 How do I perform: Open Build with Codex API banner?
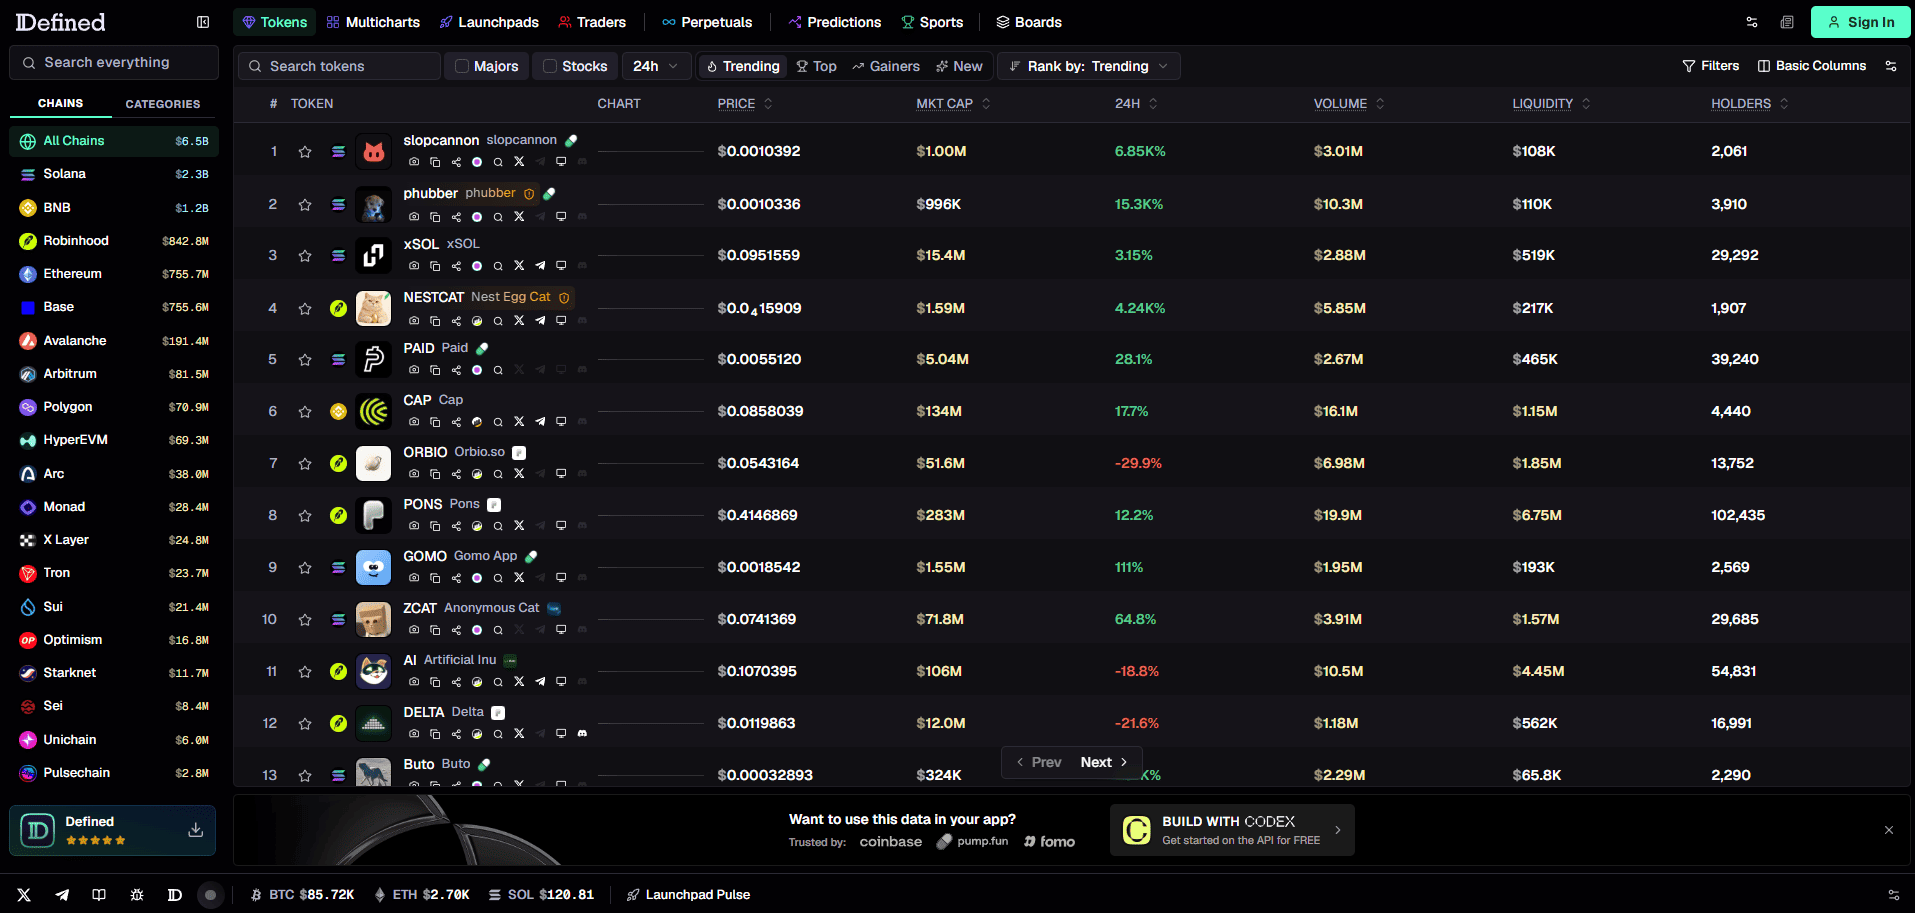1232,830
